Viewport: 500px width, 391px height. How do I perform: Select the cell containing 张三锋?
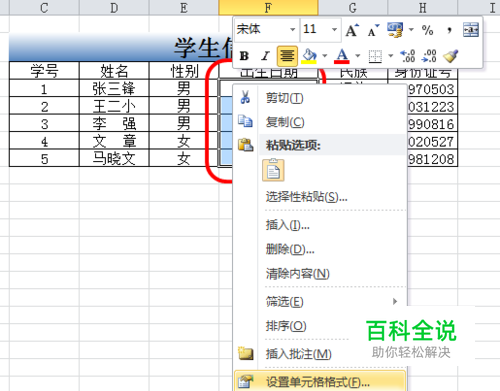(114, 88)
